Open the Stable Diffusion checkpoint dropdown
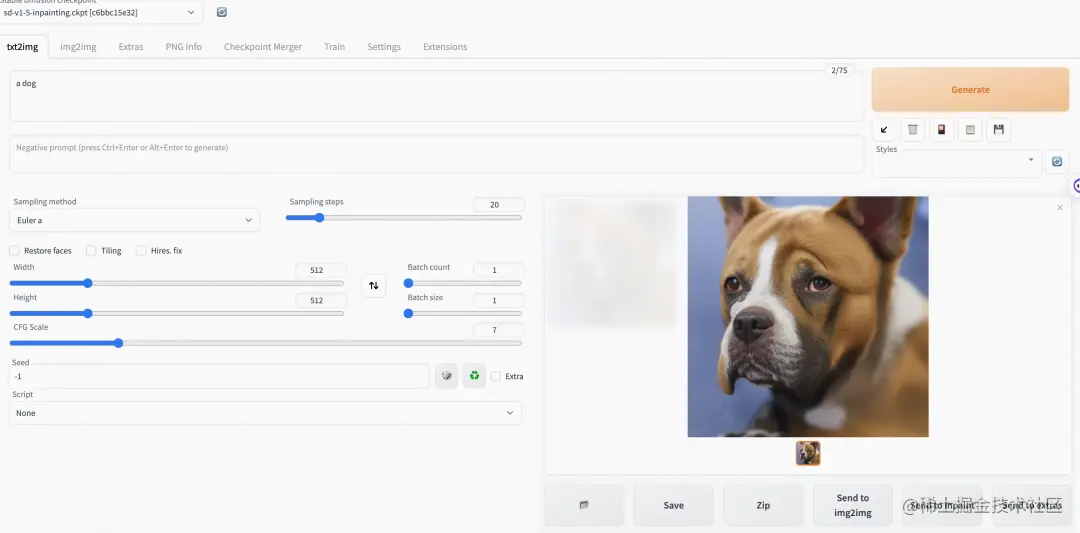This screenshot has height=533, width=1080. pyautogui.click(x=101, y=12)
